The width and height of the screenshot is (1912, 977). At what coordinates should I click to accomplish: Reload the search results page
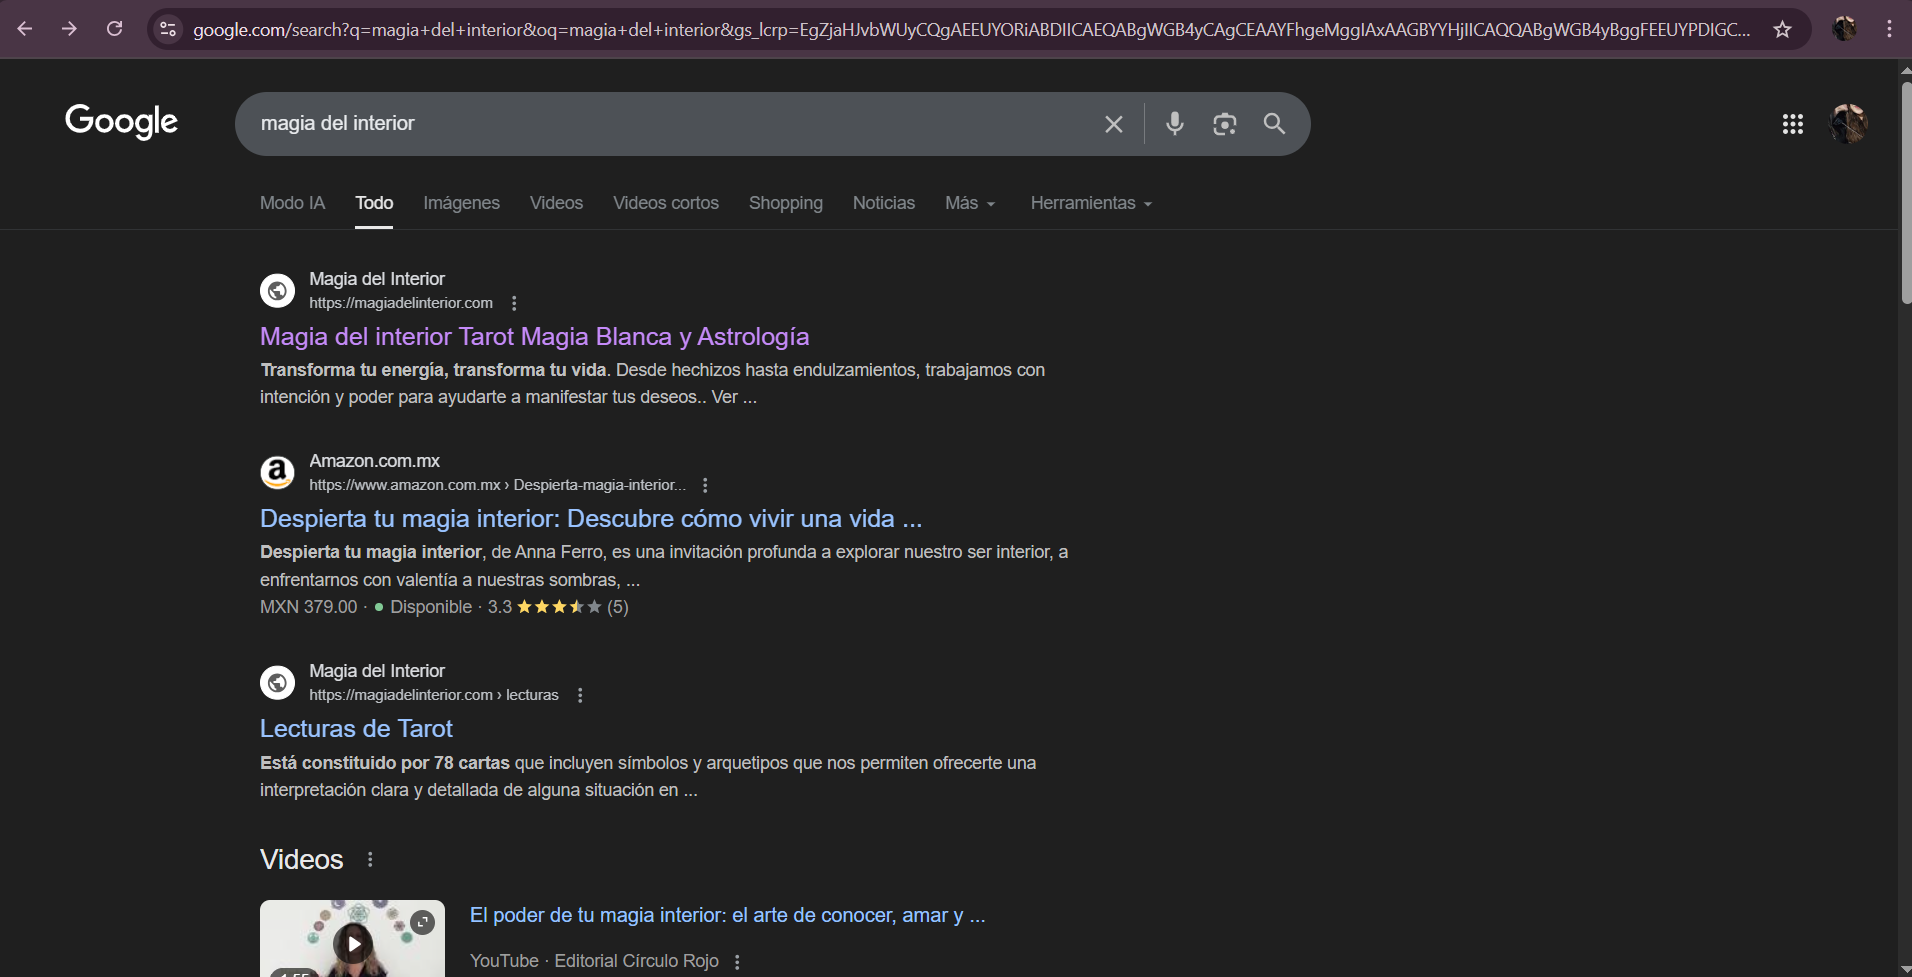[x=114, y=29]
